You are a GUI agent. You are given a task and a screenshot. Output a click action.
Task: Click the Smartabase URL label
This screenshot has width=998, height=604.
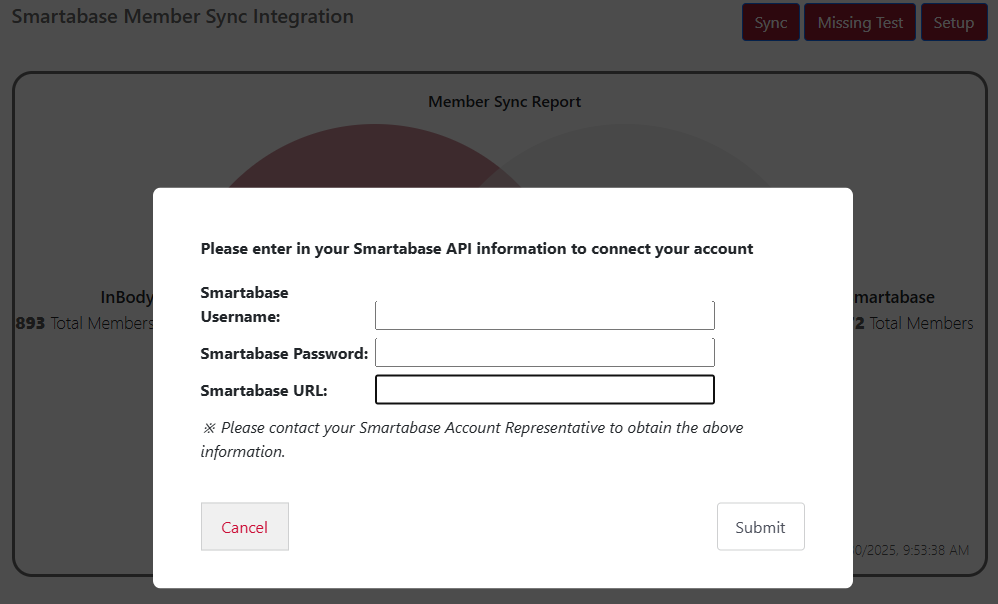point(264,391)
